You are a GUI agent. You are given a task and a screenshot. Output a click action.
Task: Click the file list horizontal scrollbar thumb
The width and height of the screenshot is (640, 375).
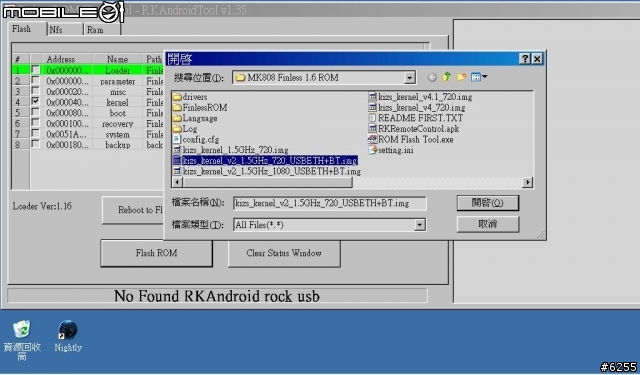coord(267,182)
